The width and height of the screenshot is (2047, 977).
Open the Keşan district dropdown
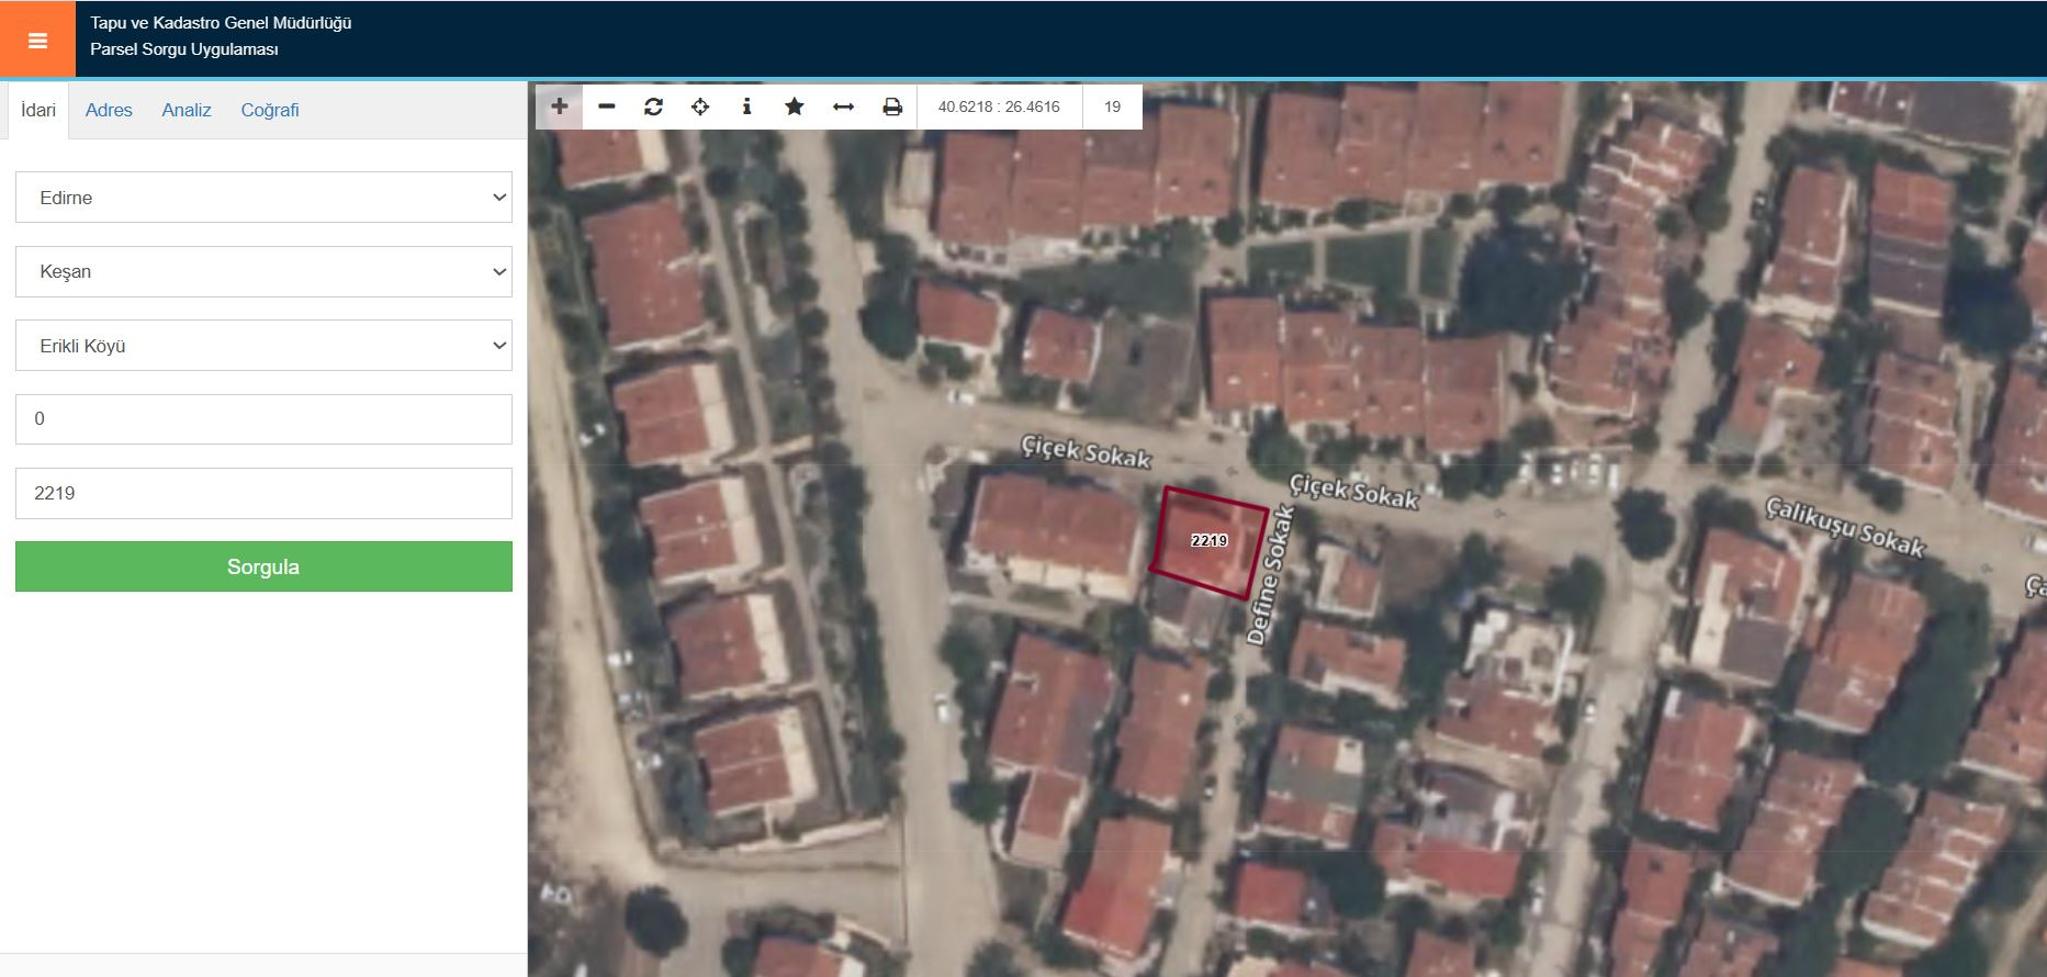264,271
